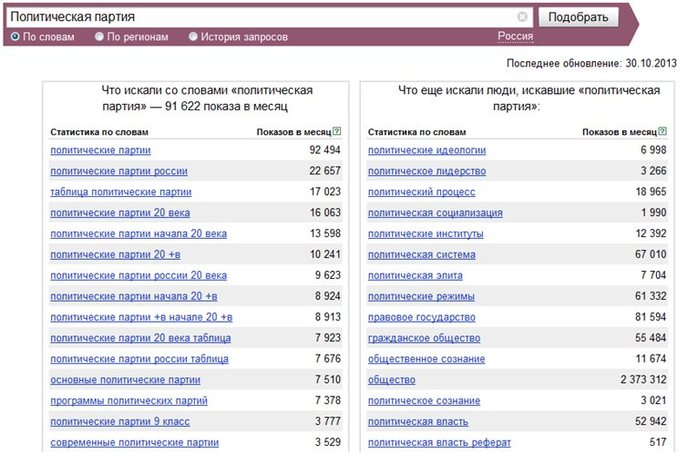
Task: Open 'программы политических партий' link
Action: click(x=129, y=401)
